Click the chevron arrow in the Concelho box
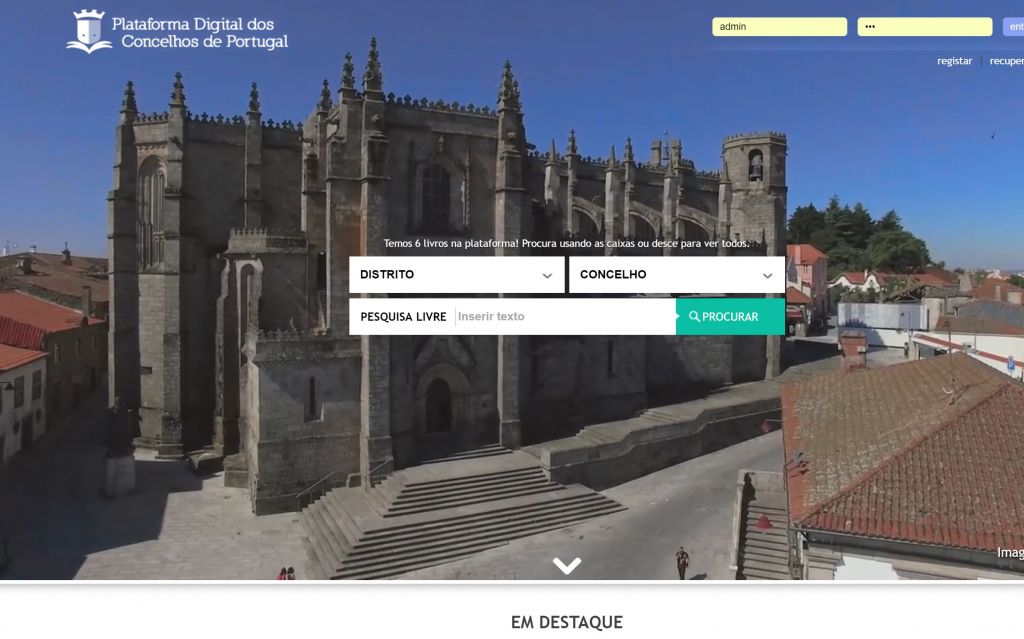 (x=767, y=276)
